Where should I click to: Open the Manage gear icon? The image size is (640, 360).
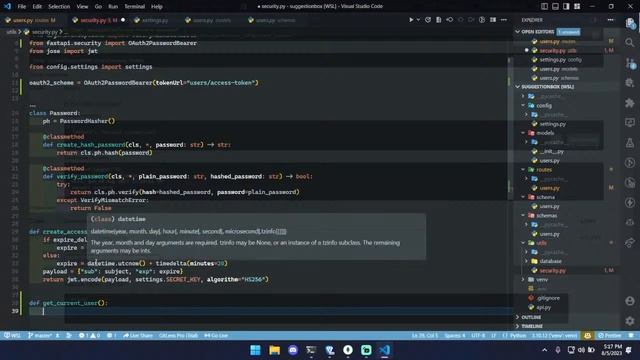coord(630,321)
